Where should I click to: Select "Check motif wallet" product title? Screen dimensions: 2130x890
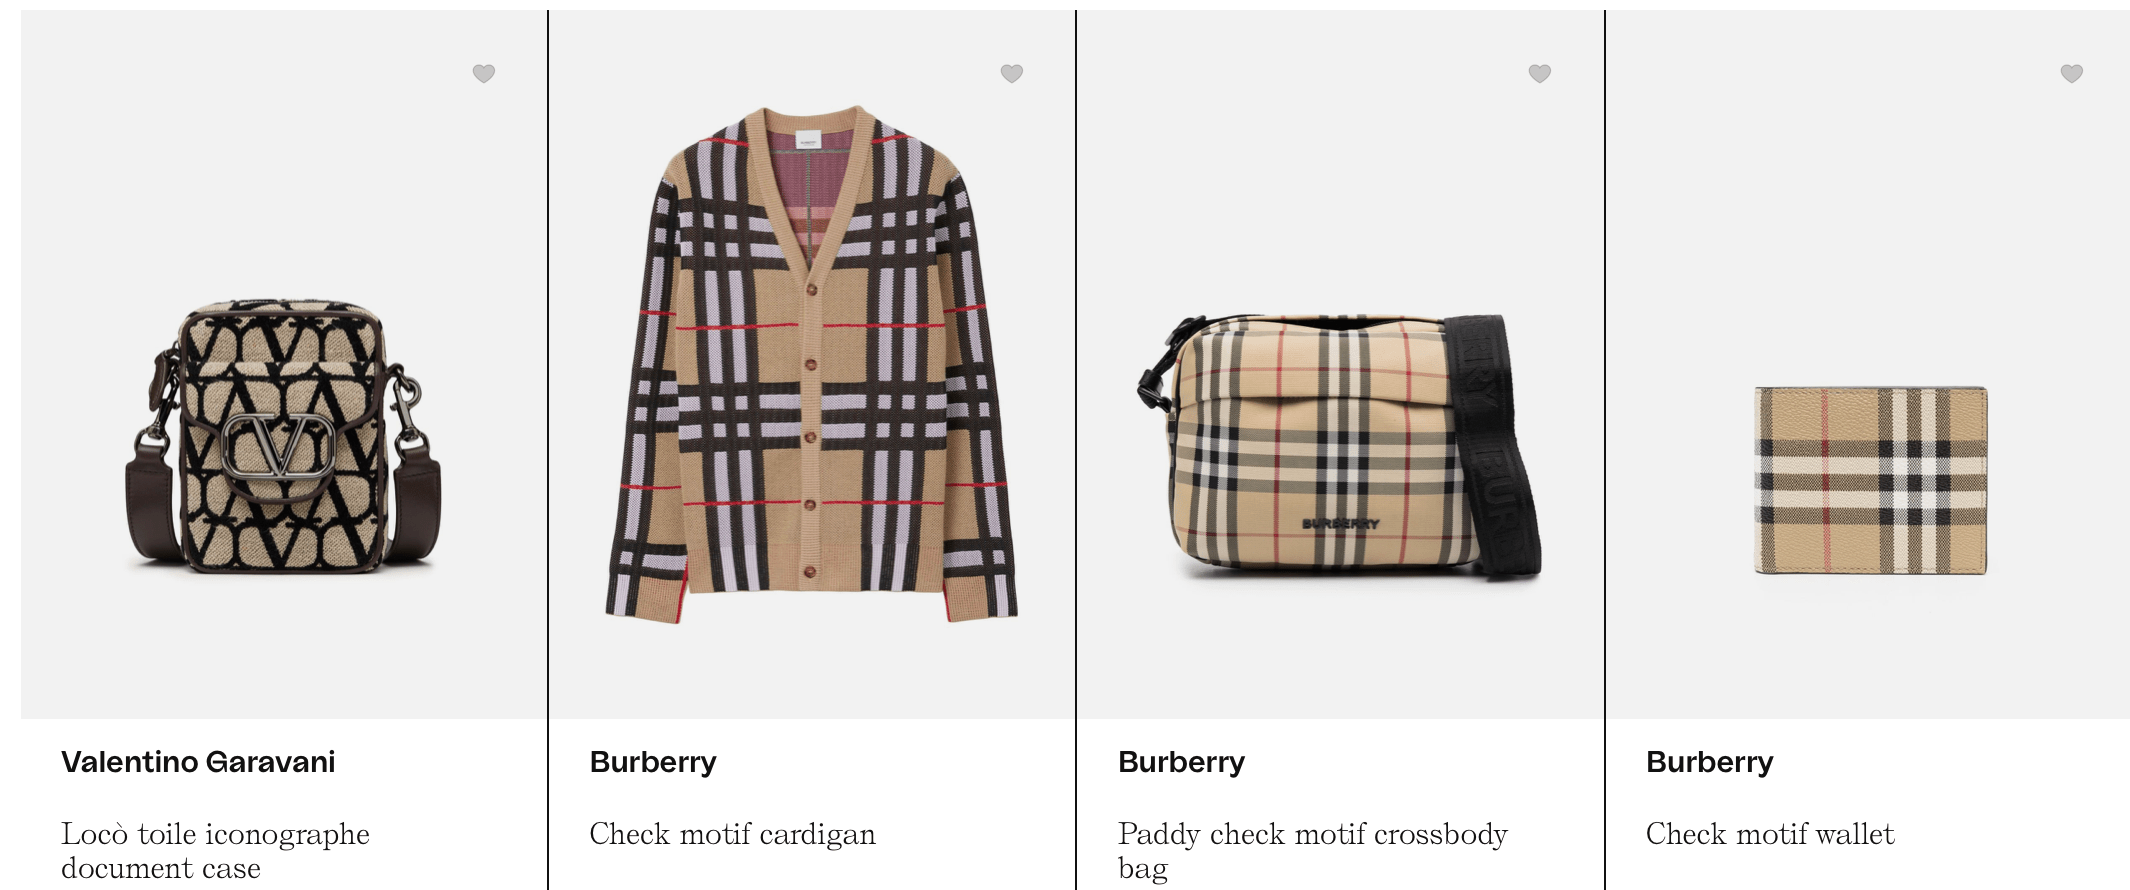coord(1769,834)
